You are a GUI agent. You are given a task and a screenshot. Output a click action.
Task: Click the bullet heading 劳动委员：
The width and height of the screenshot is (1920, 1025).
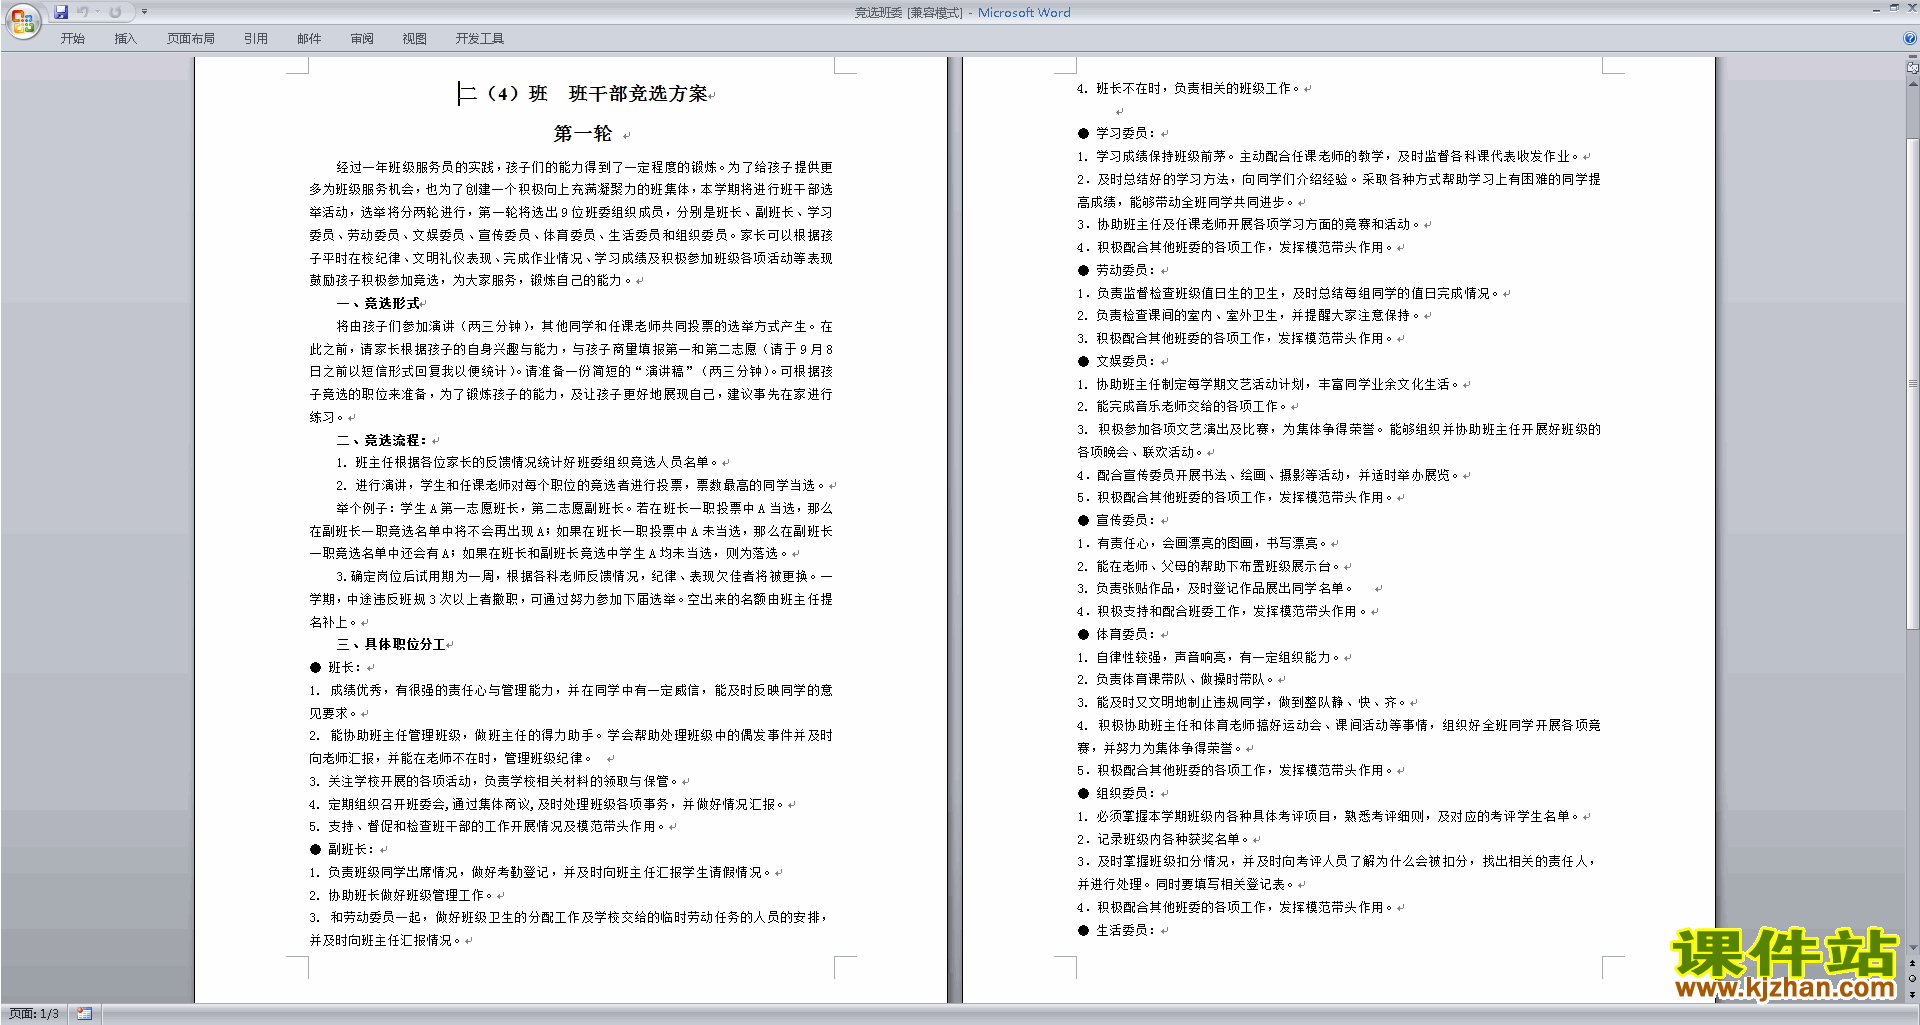(x=1126, y=270)
